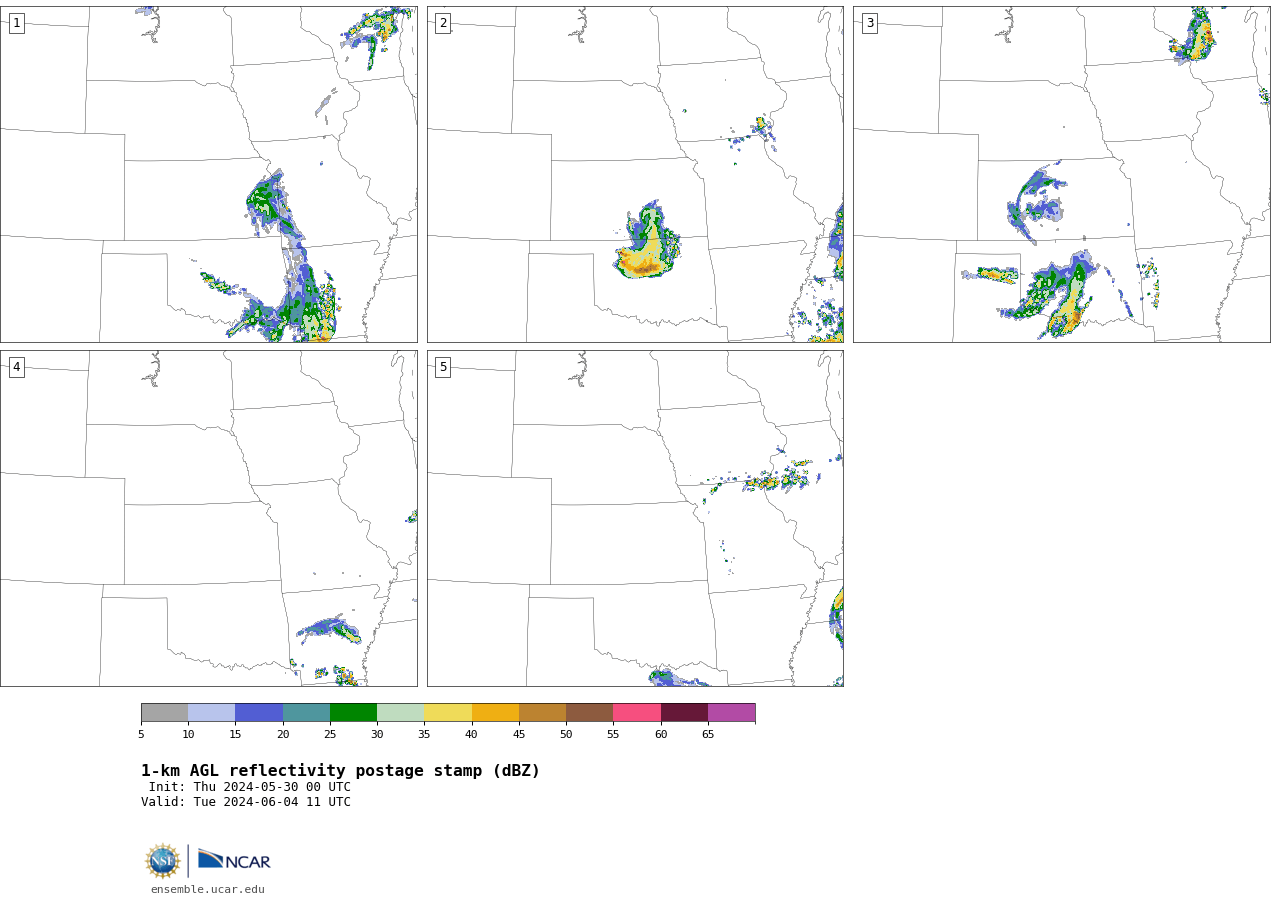This screenshot has width=1280, height=901.
Task: Open ensemble member 2 reflectivity map
Action: point(635,174)
